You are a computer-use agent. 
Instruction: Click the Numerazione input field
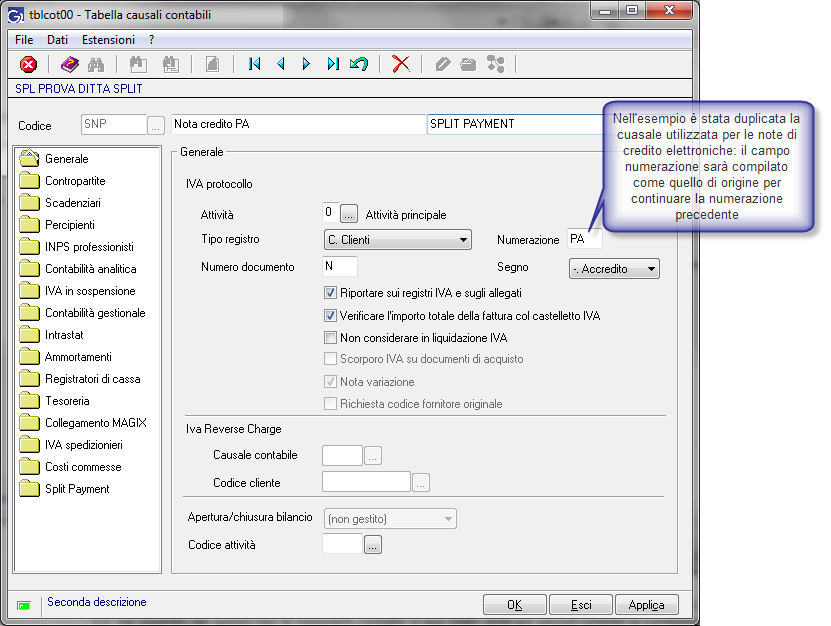tap(585, 239)
